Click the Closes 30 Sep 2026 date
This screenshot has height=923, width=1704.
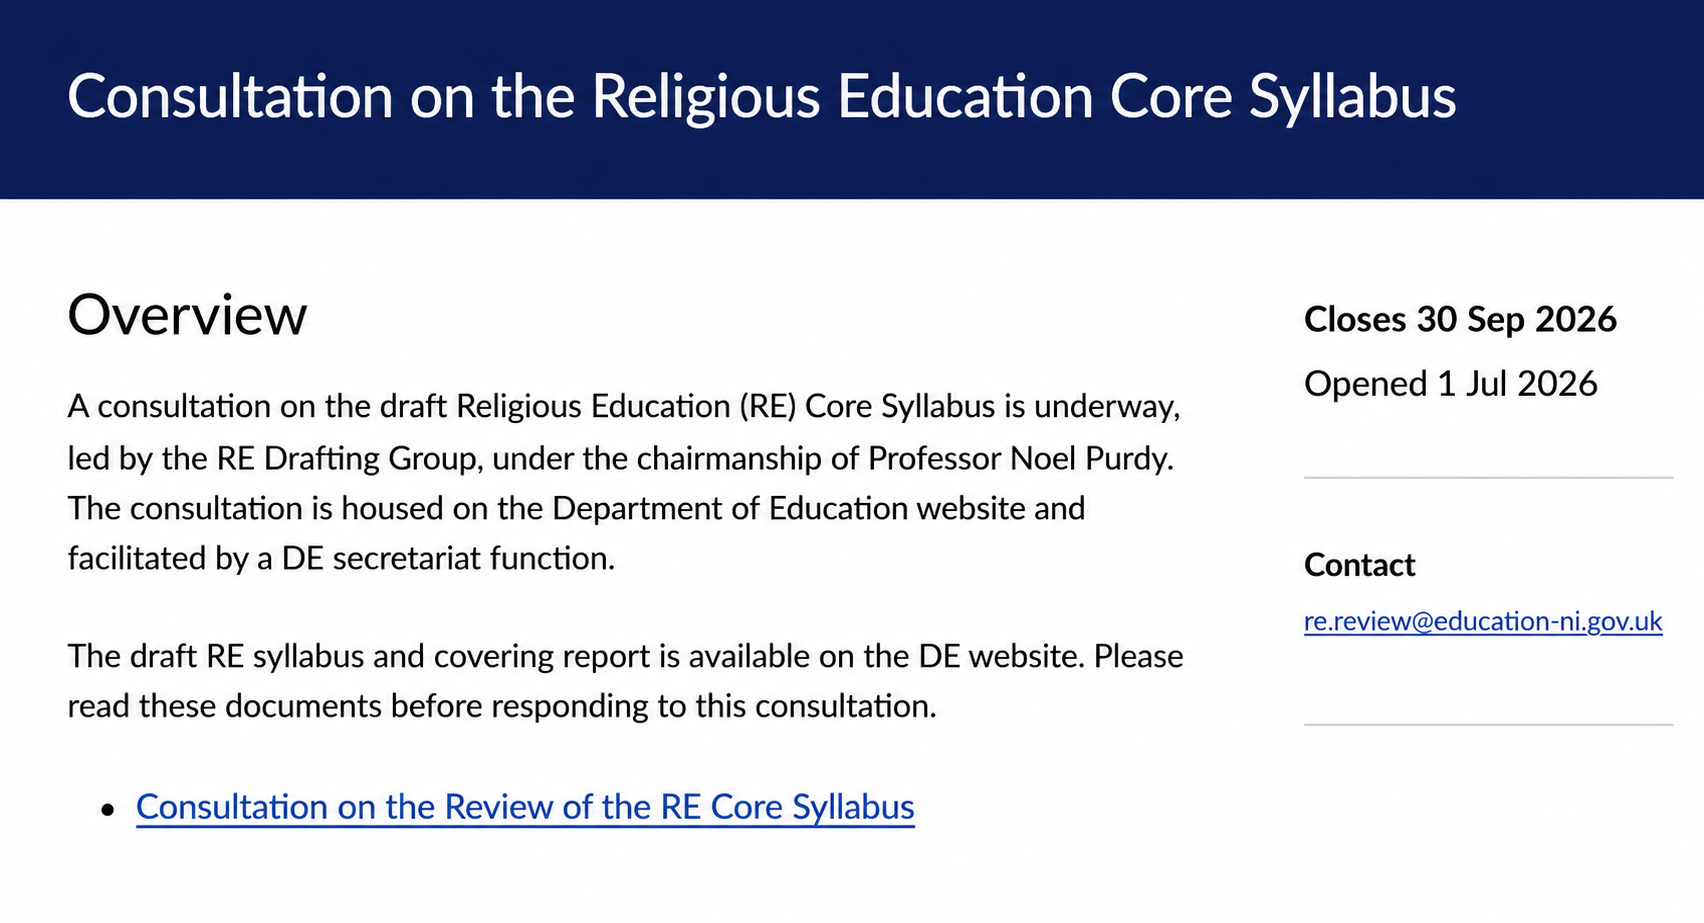pos(1460,319)
